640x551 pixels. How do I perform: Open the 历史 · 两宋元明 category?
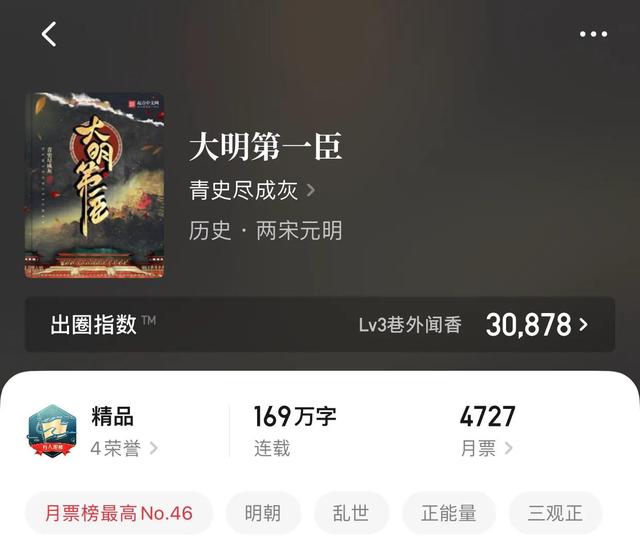(265, 230)
